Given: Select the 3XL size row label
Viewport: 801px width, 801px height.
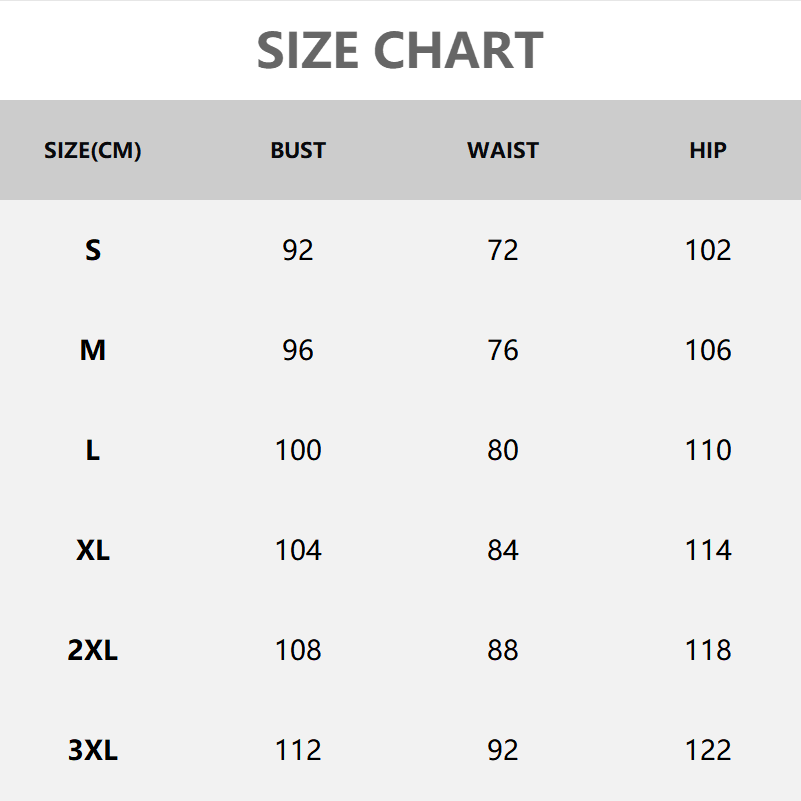Looking at the screenshot, I should click(x=93, y=750).
